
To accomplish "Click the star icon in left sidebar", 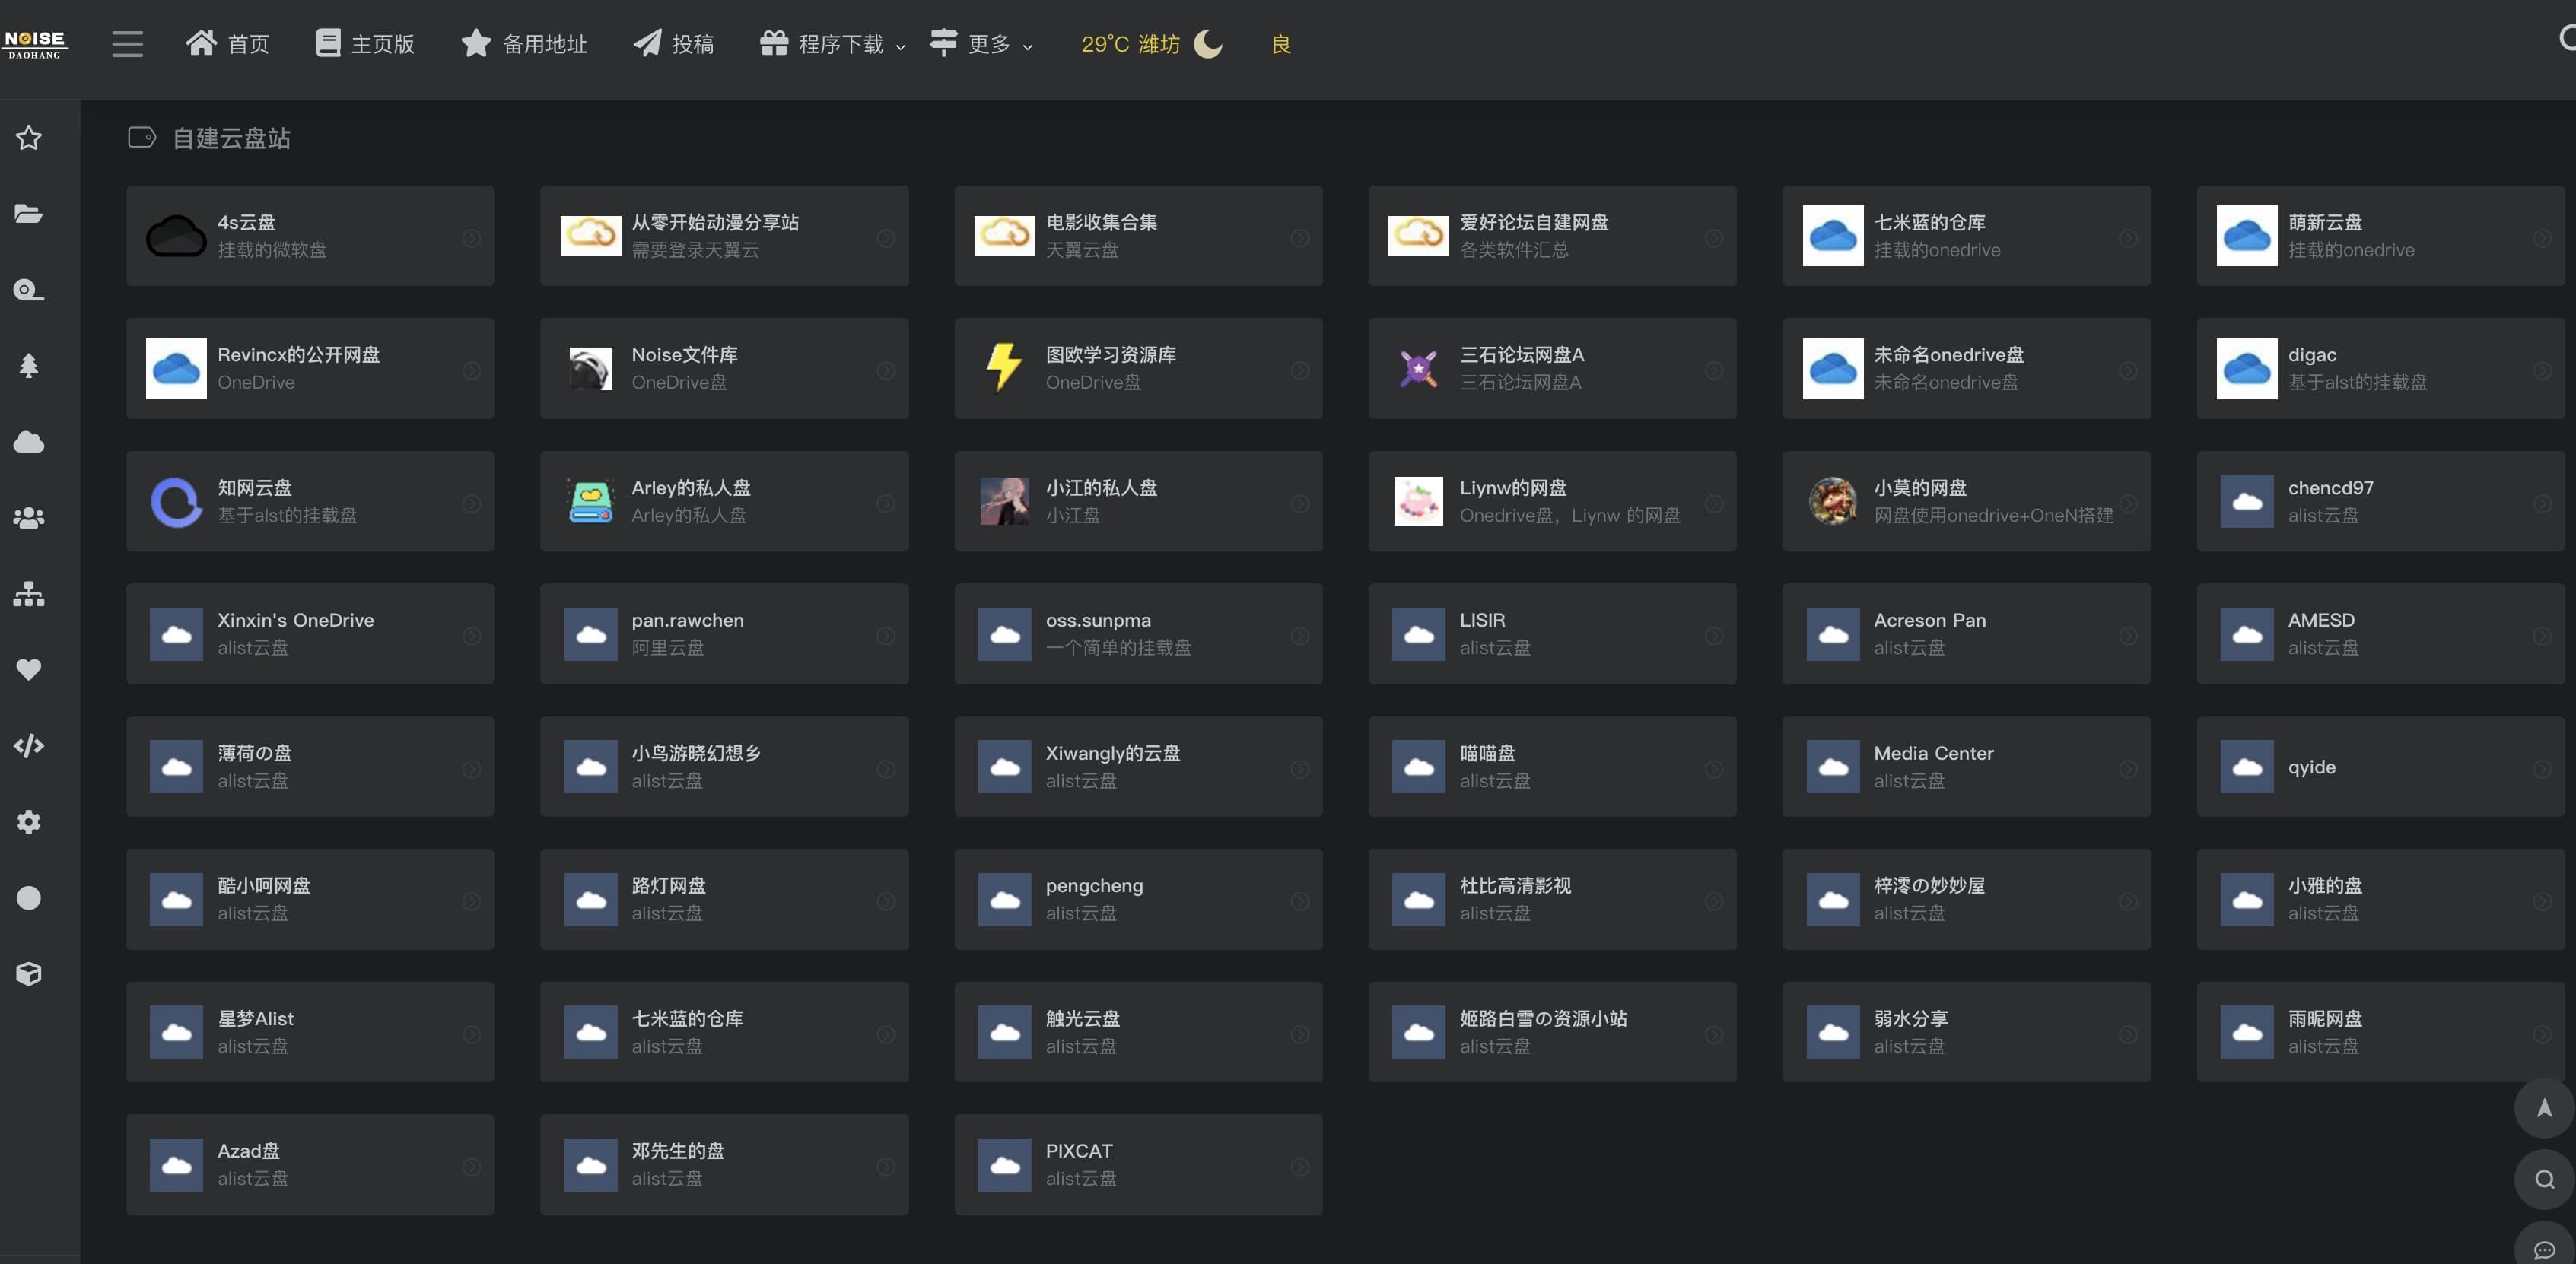I will (28, 138).
